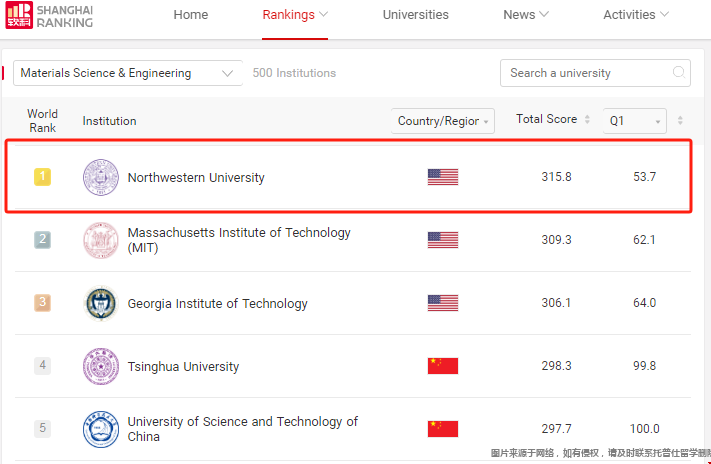
Task: Open University of Science and Technology of China
Action: (243, 429)
